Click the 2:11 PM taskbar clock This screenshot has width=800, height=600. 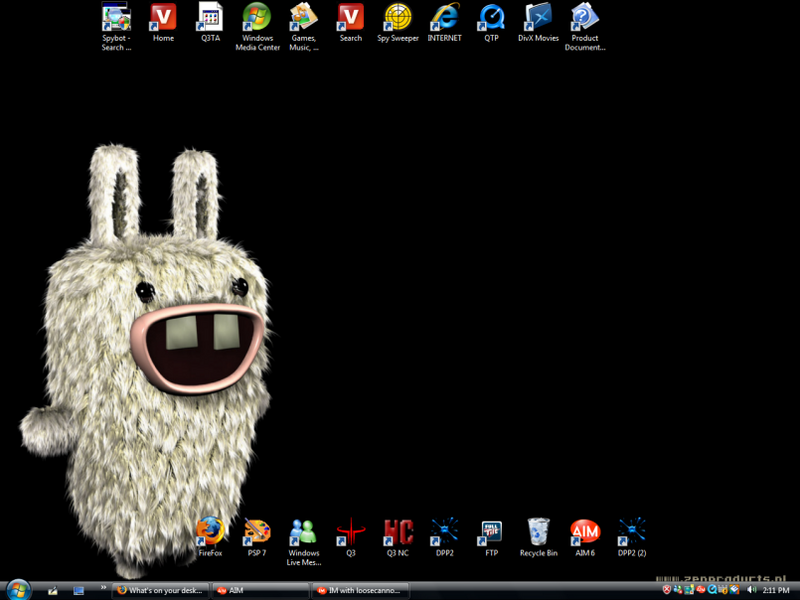(x=776, y=590)
